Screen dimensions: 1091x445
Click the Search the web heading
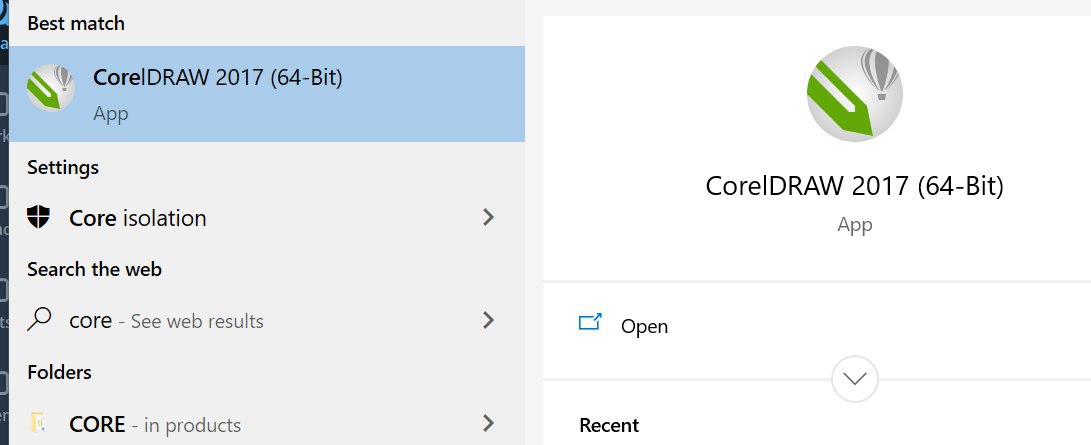tap(95, 269)
